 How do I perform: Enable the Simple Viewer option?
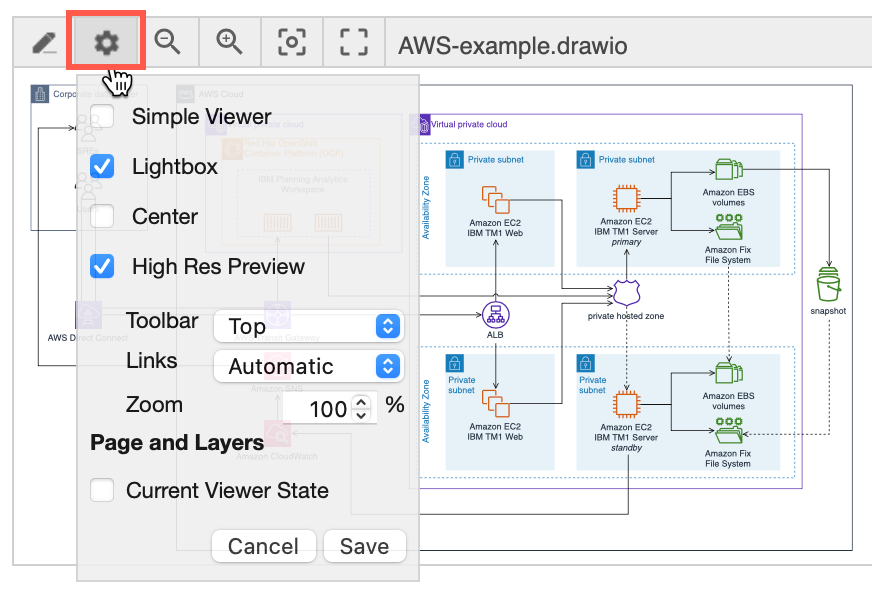[x=101, y=116]
